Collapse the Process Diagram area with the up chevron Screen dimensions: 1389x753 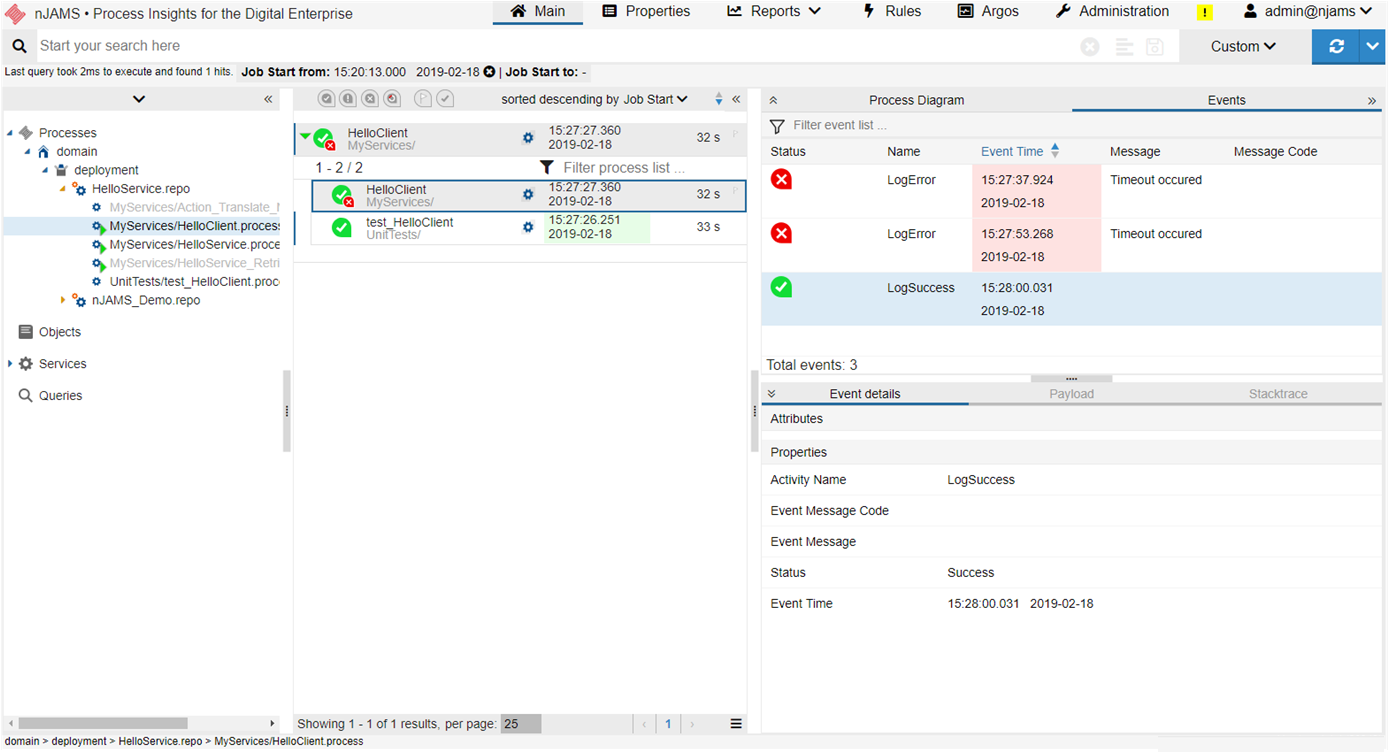tap(773, 101)
